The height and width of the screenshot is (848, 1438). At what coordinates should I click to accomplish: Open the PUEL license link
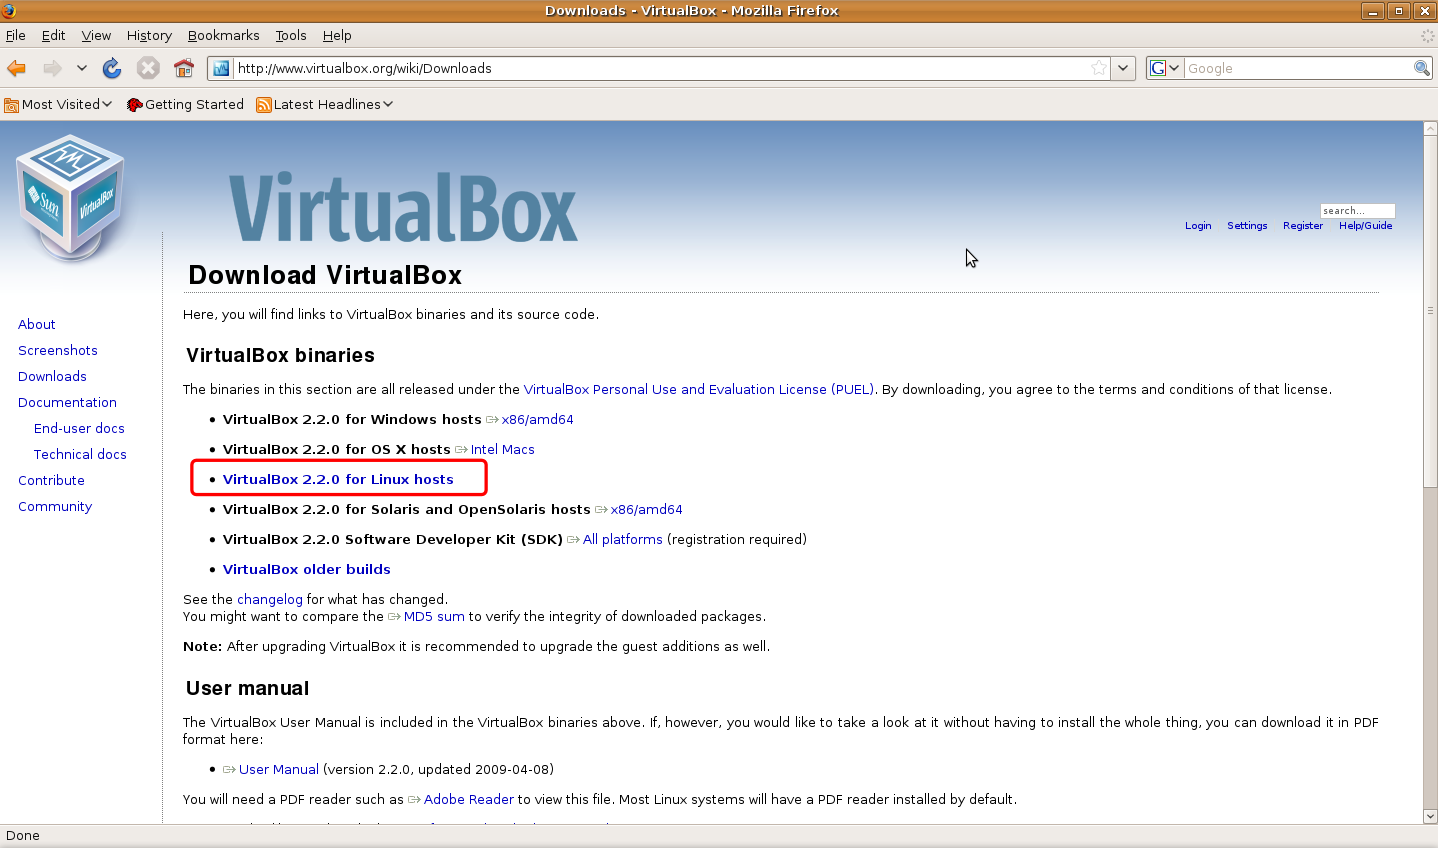coord(699,389)
